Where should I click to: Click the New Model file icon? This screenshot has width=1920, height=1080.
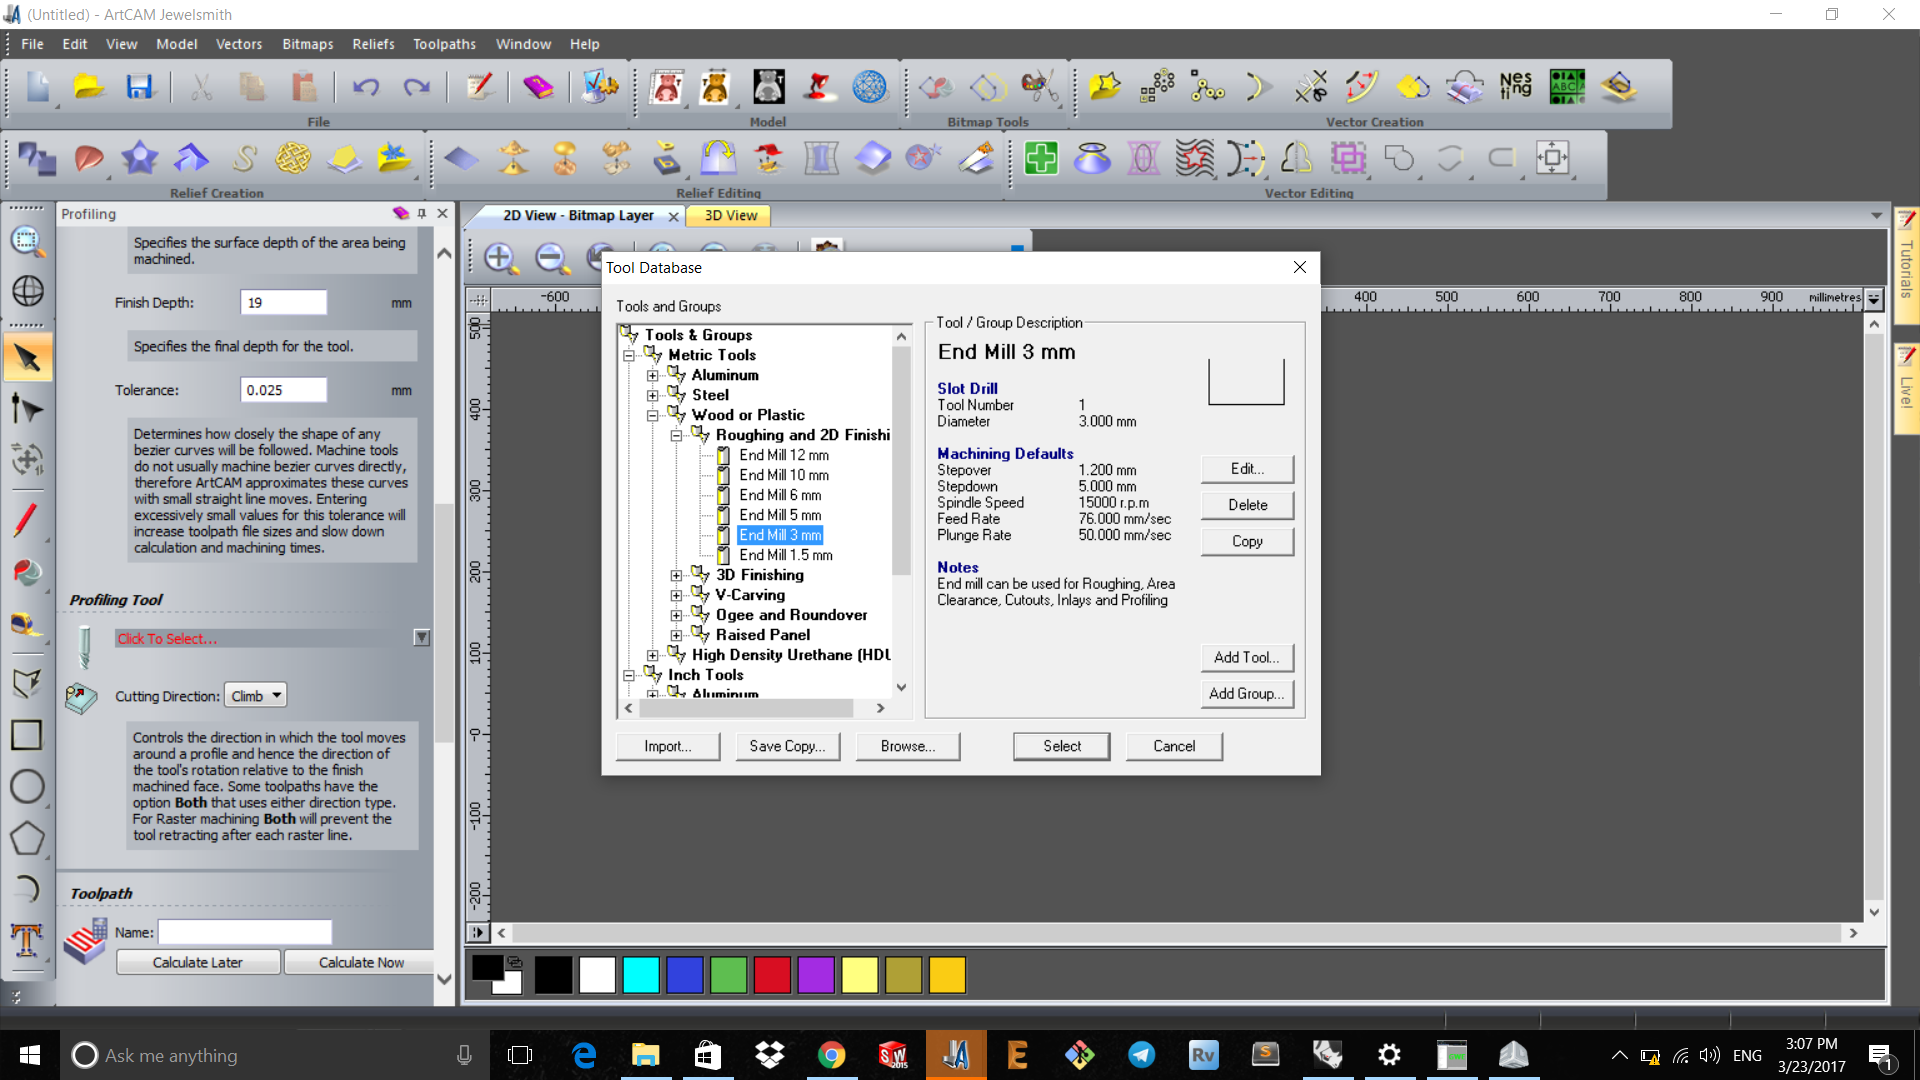(38, 88)
